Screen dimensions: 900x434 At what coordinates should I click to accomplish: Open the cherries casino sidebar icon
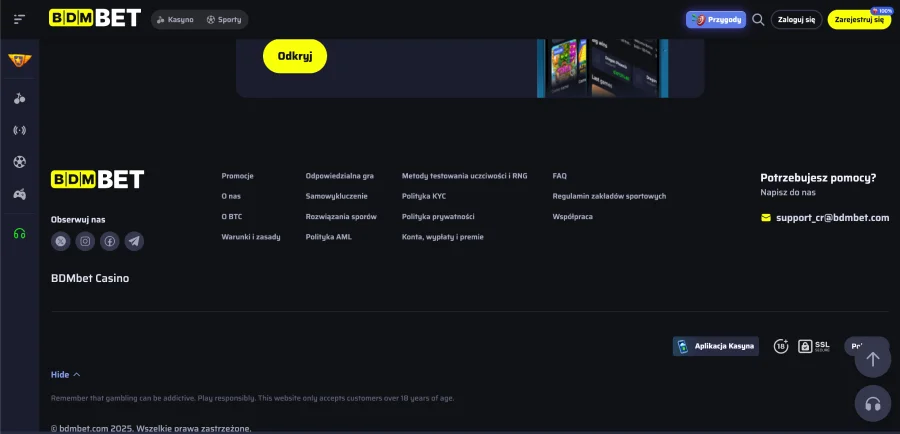[20, 98]
